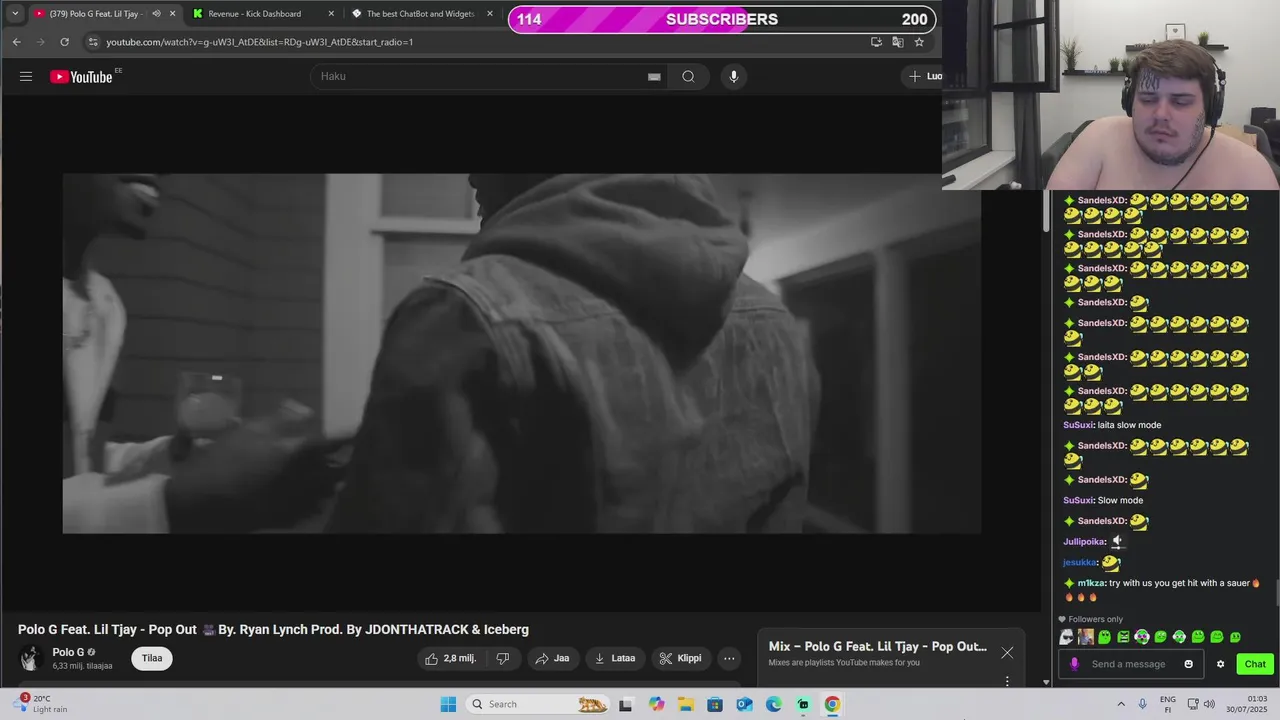This screenshot has height=720, width=1280.
Task: Share the video with the Jaa button
Action: 552,658
